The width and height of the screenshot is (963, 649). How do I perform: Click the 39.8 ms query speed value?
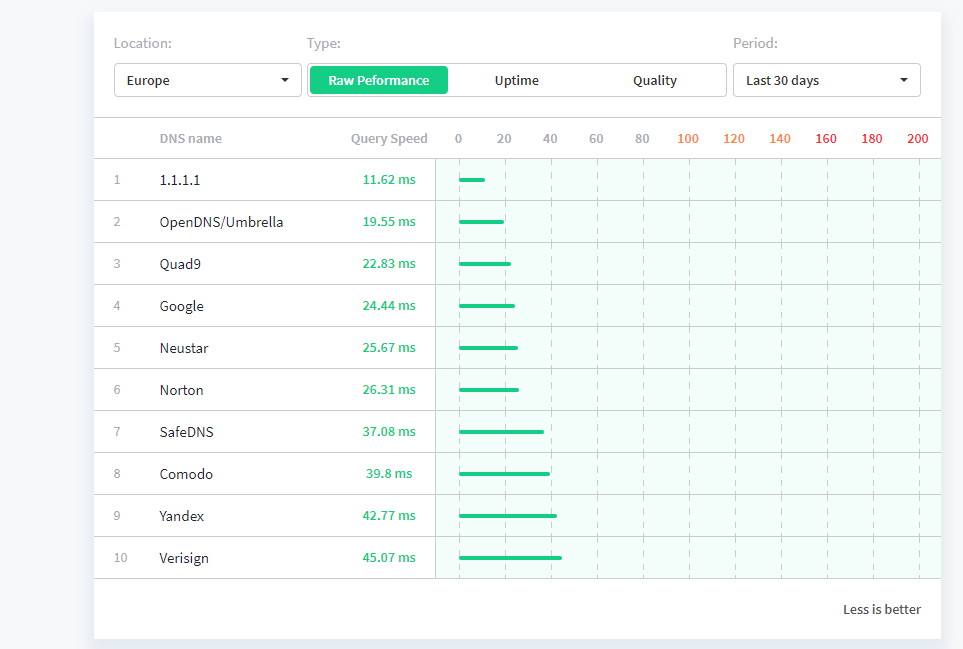point(389,473)
